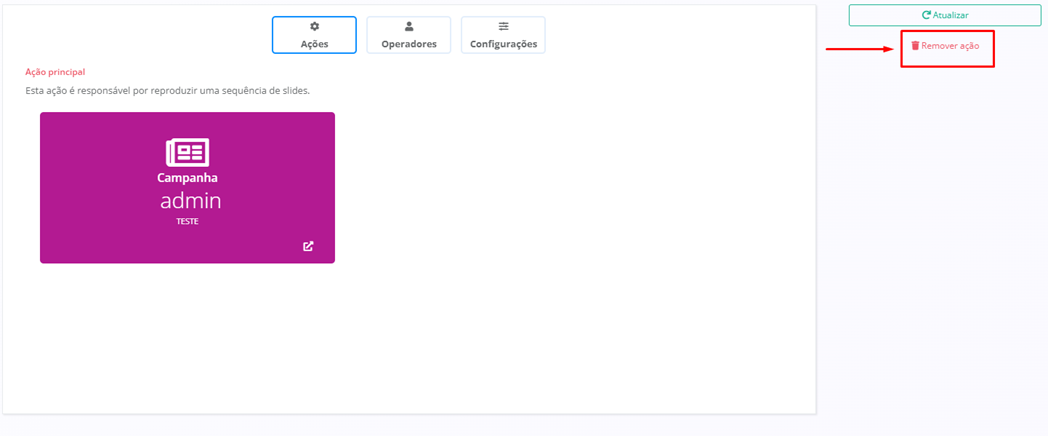Click the 'admin' name on the card

pyautogui.click(x=190, y=201)
